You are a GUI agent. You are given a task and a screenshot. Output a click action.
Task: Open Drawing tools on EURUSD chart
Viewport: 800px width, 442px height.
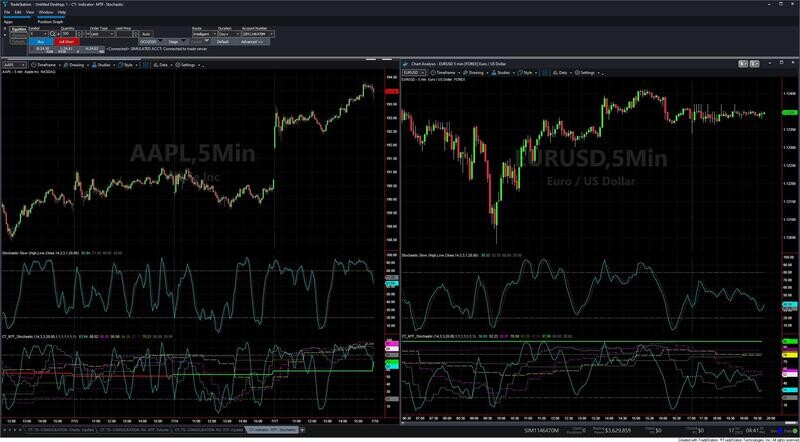[476, 73]
